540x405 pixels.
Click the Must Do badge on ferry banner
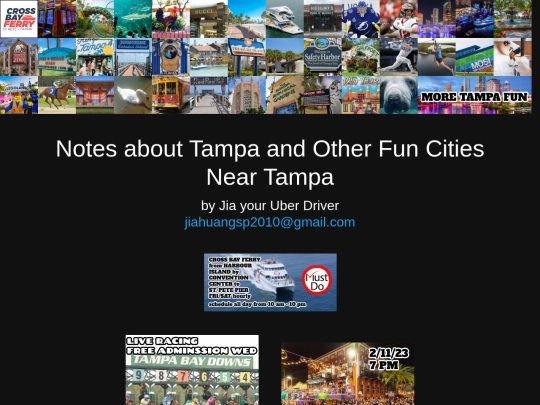pyautogui.click(x=317, y=280)
